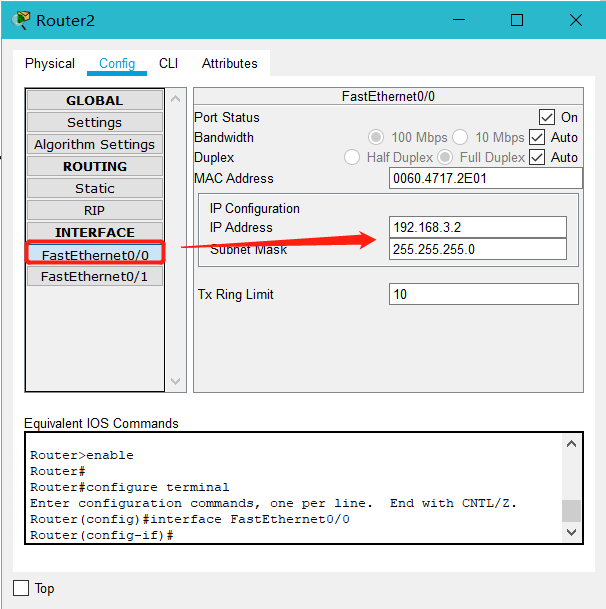The image size is (606, 609).
Task: Click the Equivalent IOS Commands label
Action: tap(101, 423)
